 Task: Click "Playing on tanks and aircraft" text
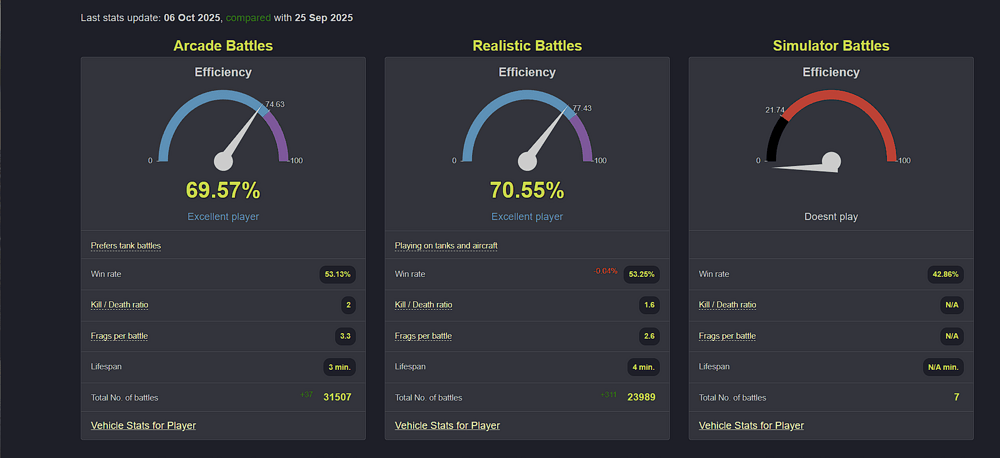446,245
